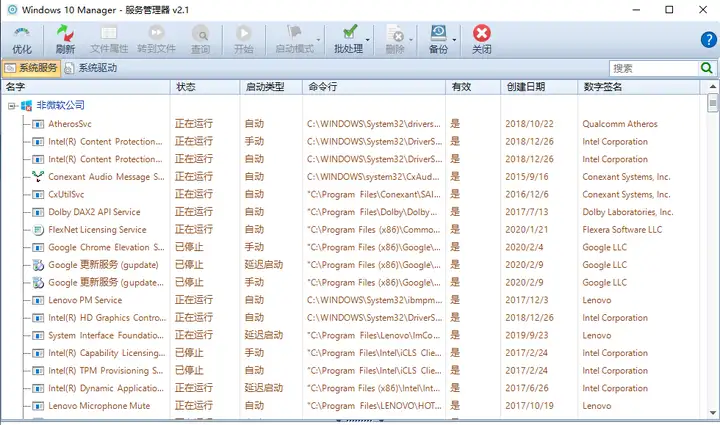Switch to the 系统驱动 tab

(90, 68)
